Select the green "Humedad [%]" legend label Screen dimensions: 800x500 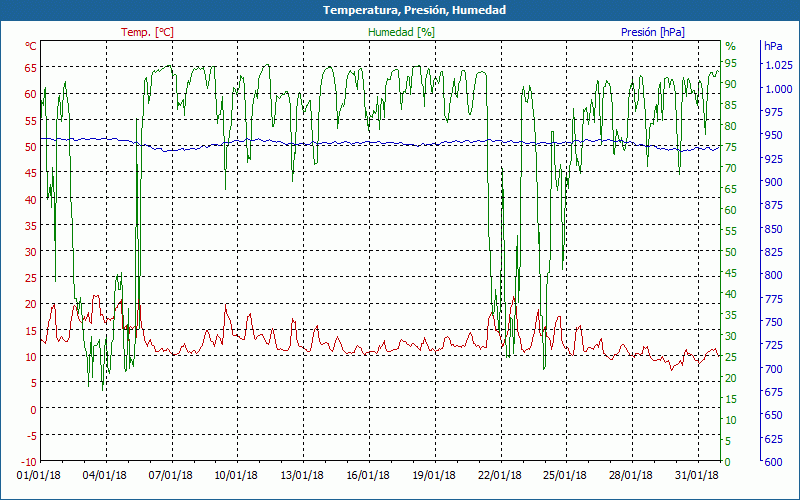(401, 32)
